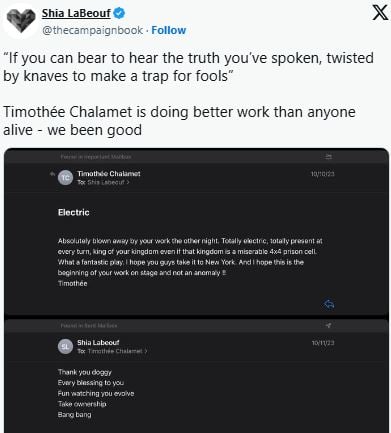Expand recipient chevron after Shia Labeouf

tap(128, 182)
